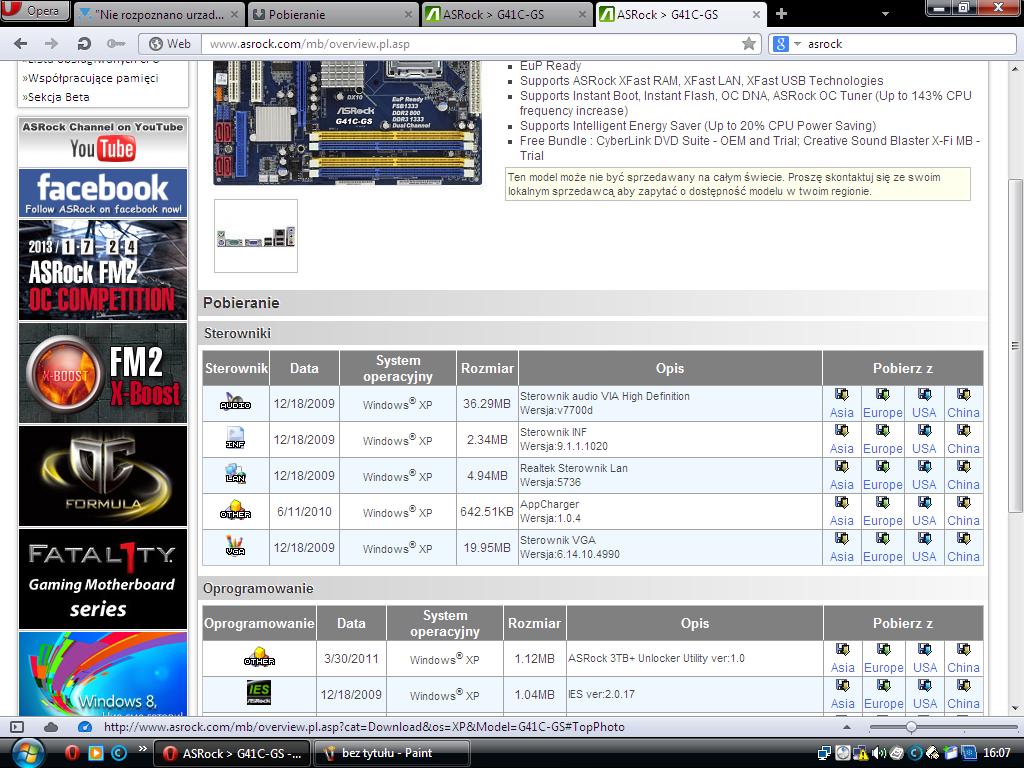Click the Web page security badge
Viewport: 1024px width, 768px height.
(x=170, y=44)
